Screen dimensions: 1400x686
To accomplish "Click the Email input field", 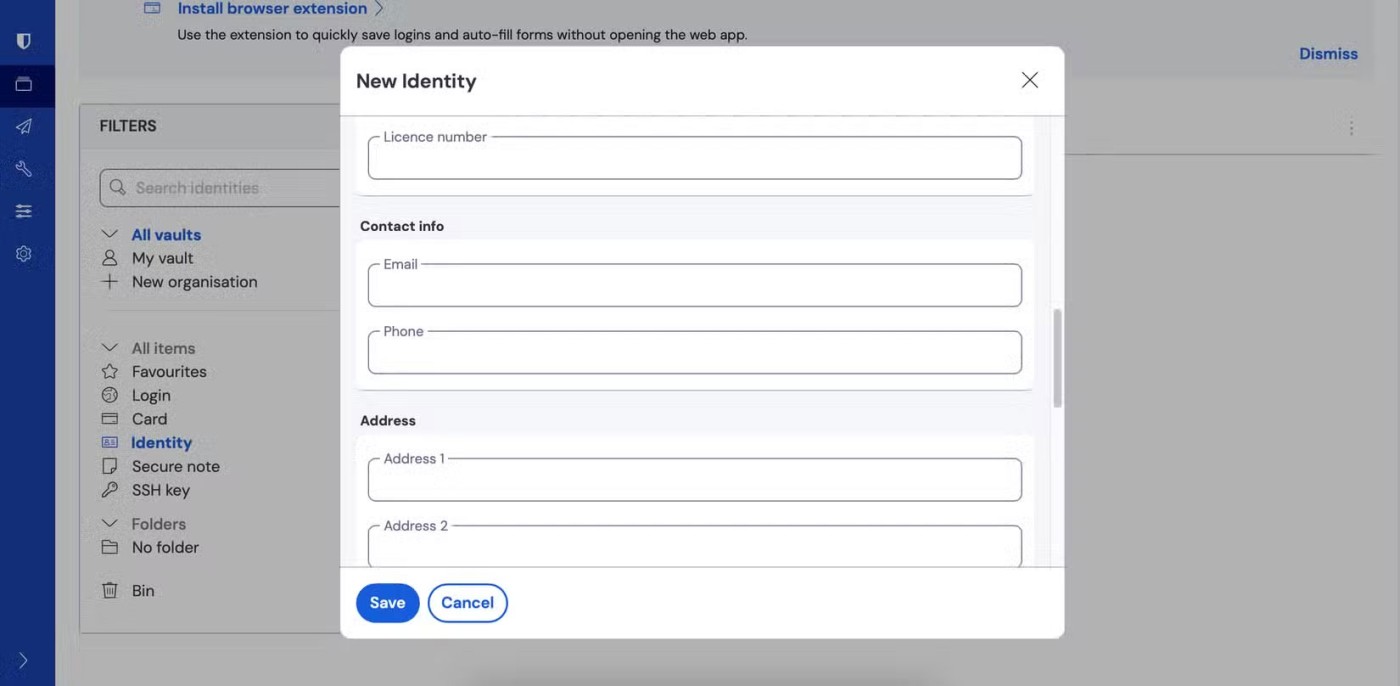I will click(x=694, y=288).
